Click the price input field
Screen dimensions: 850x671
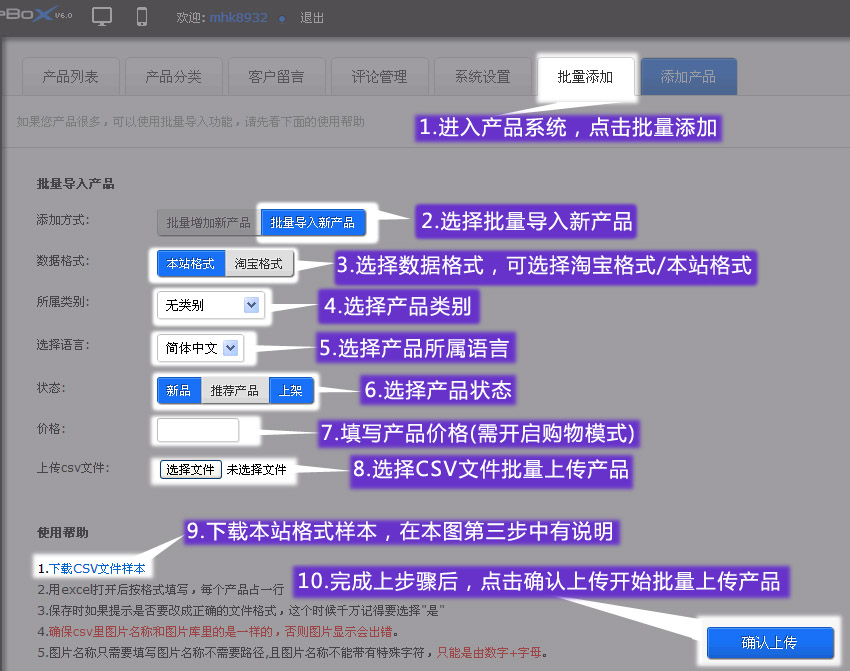click(x=198, y=430)
